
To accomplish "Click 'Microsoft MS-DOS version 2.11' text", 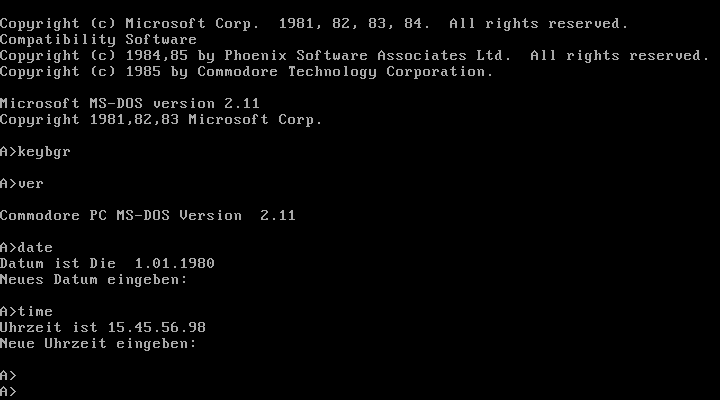I will 130,103.
